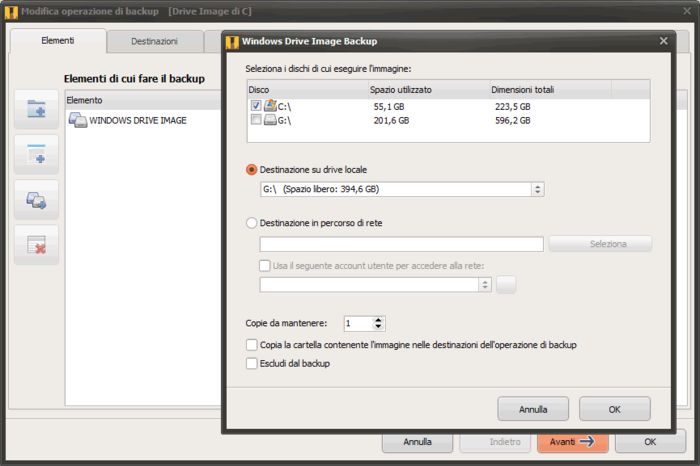Expand the network user account dropdown

[485, 285]
